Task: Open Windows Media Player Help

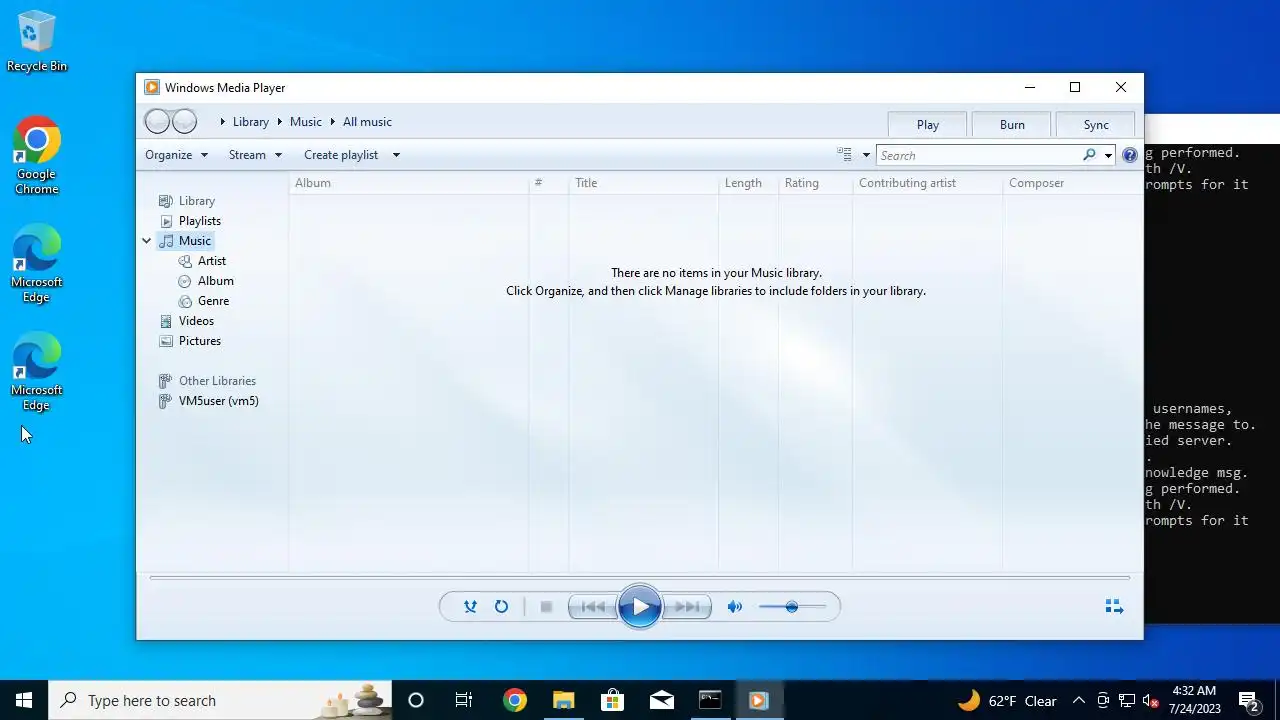Action: pos(1130,155)
